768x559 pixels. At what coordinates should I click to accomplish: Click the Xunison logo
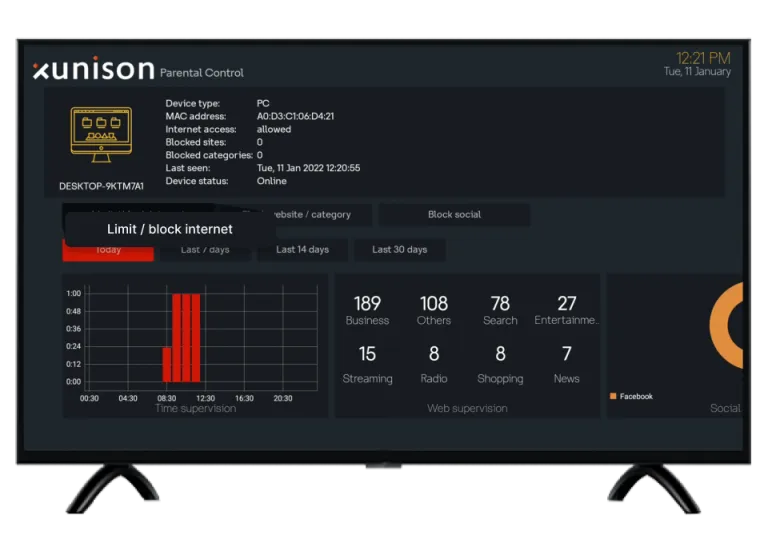(x=94, y=69)
